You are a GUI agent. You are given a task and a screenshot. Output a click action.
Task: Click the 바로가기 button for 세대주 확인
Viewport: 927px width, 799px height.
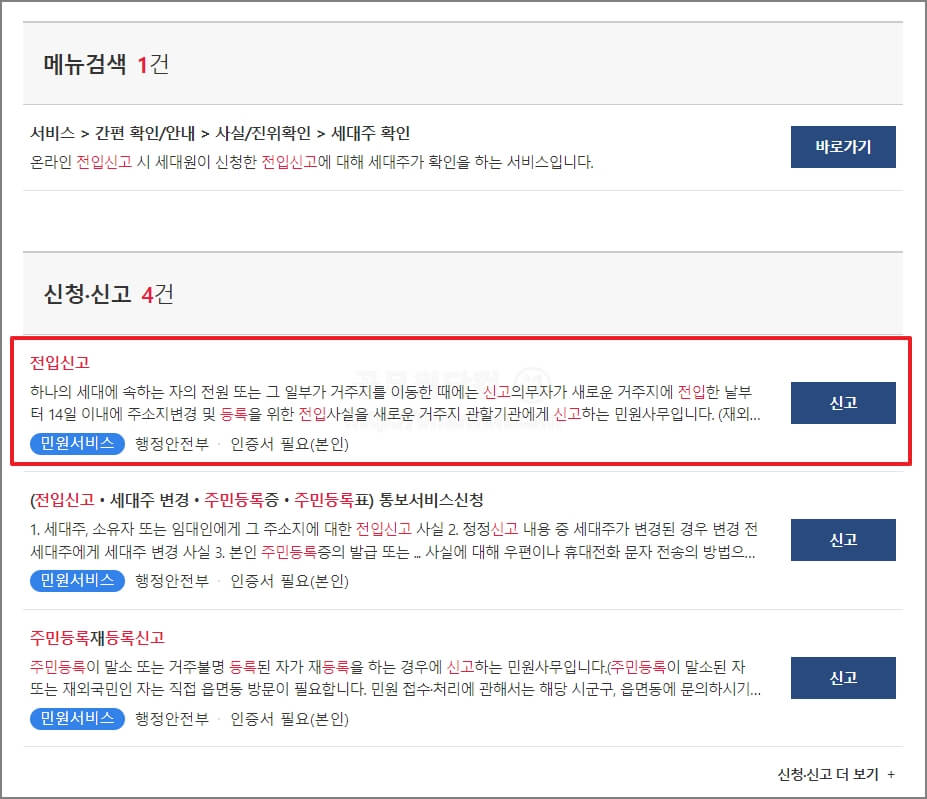point(843,145)
